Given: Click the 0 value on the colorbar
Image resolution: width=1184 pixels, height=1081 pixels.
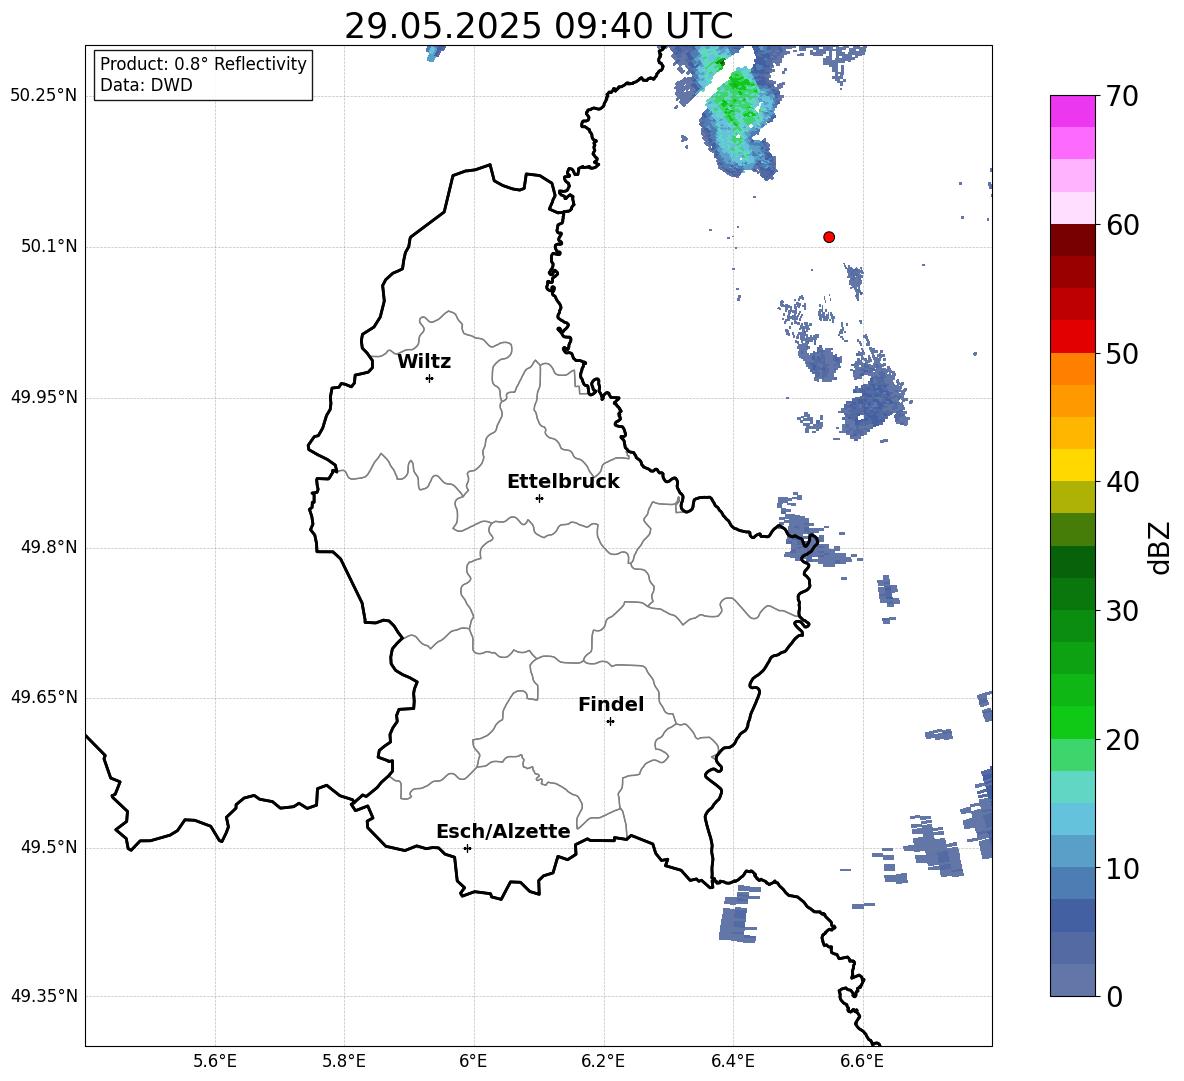Looking at the screenshot, I should pos(1115,996).
